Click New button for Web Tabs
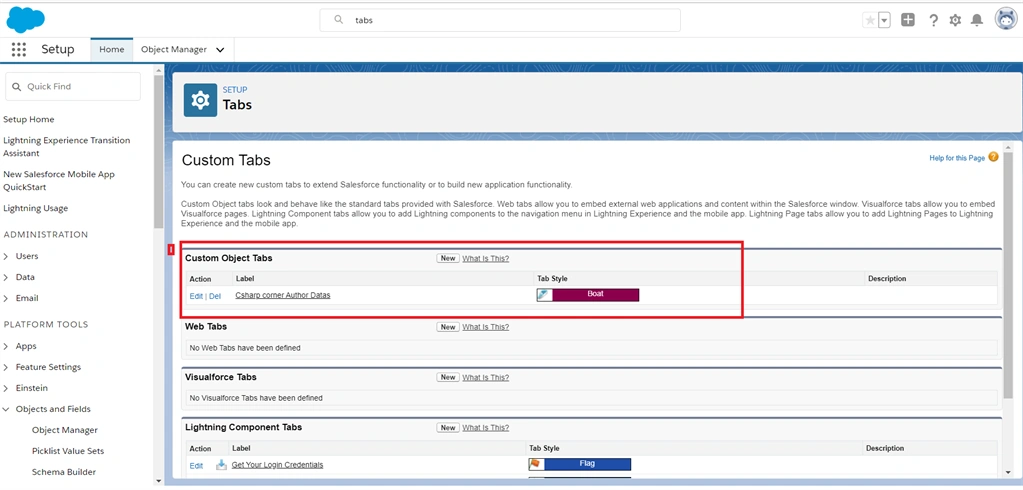The image size is (1023, 490). [448, 327]
